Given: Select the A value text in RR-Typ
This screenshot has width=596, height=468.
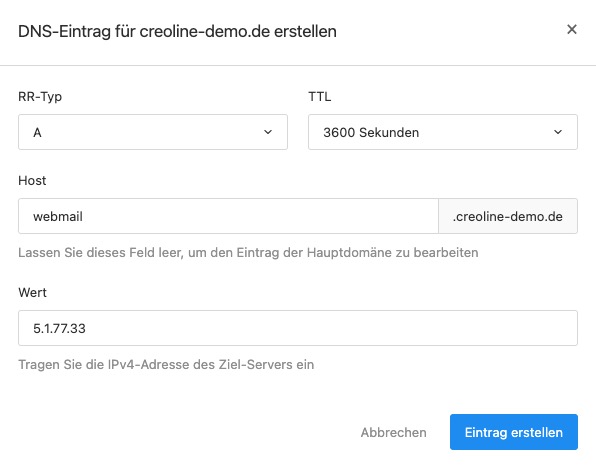Looking at the screenshot, I should tap(37, 132).
